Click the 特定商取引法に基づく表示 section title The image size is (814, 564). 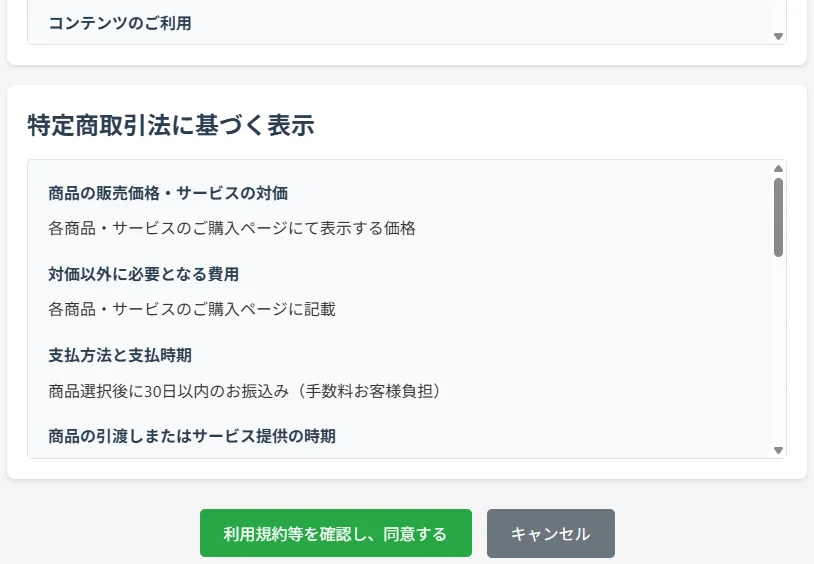tap(171, 125)
